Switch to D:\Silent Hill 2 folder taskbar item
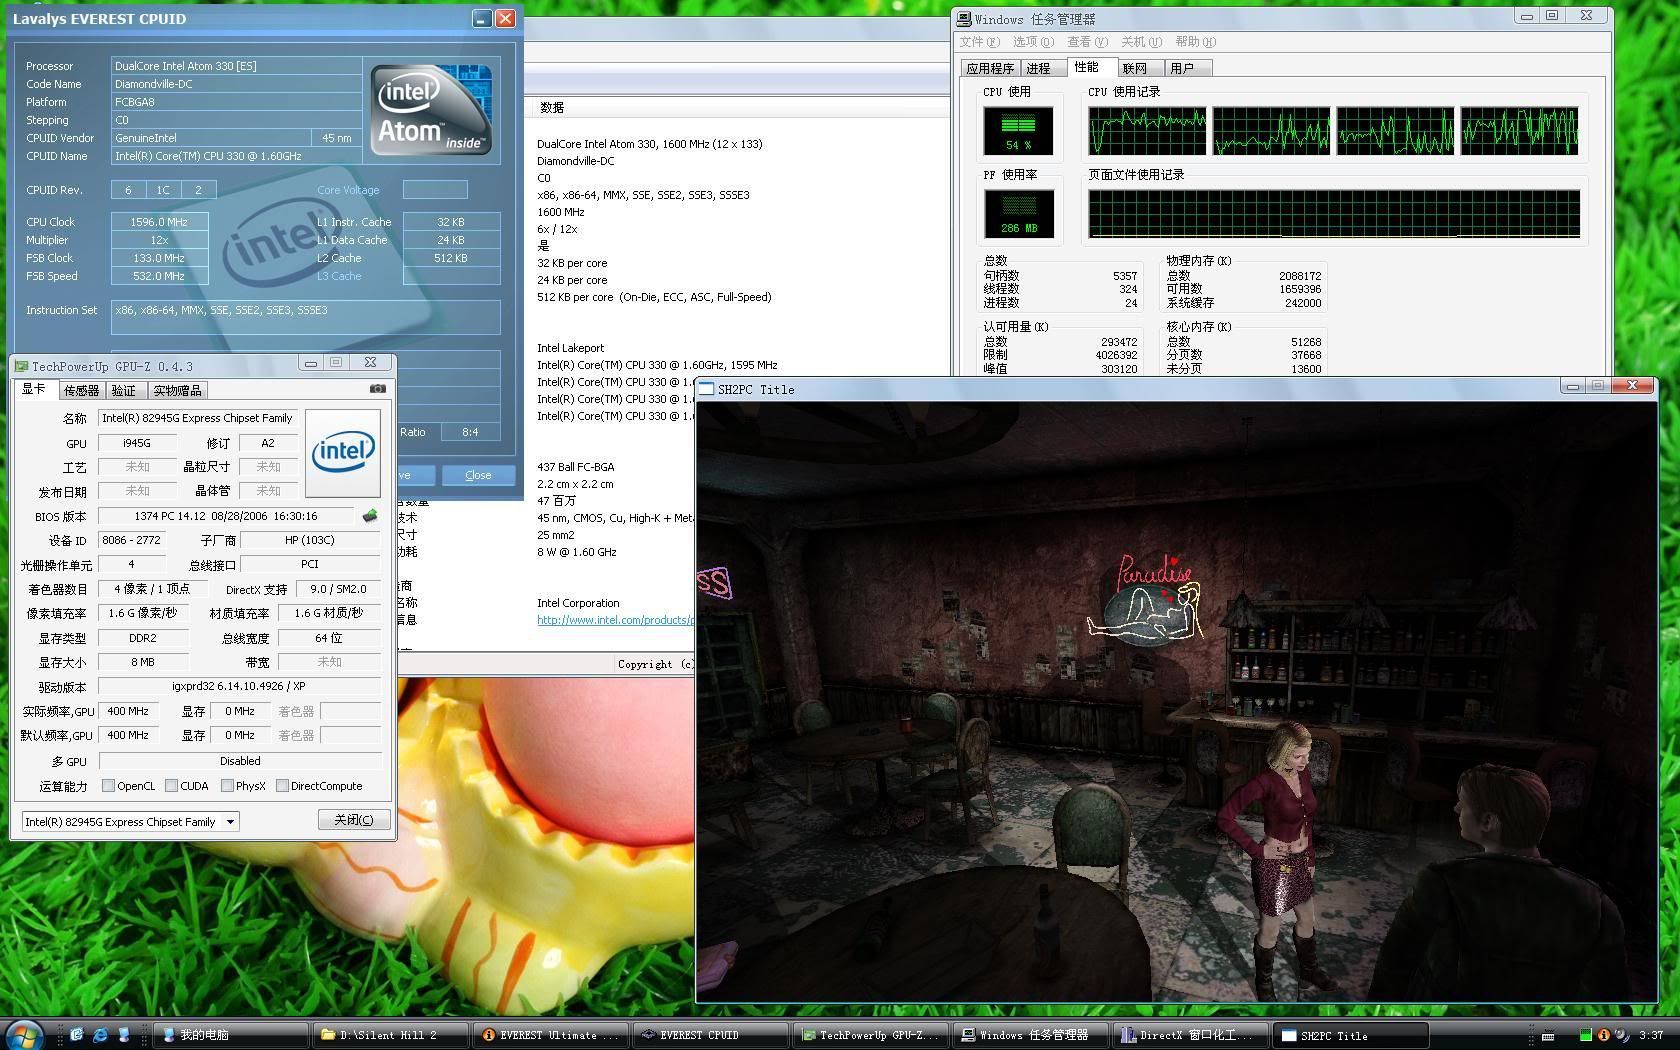This screenshot has height=1050, width=1680. [x=391, y=1035]
